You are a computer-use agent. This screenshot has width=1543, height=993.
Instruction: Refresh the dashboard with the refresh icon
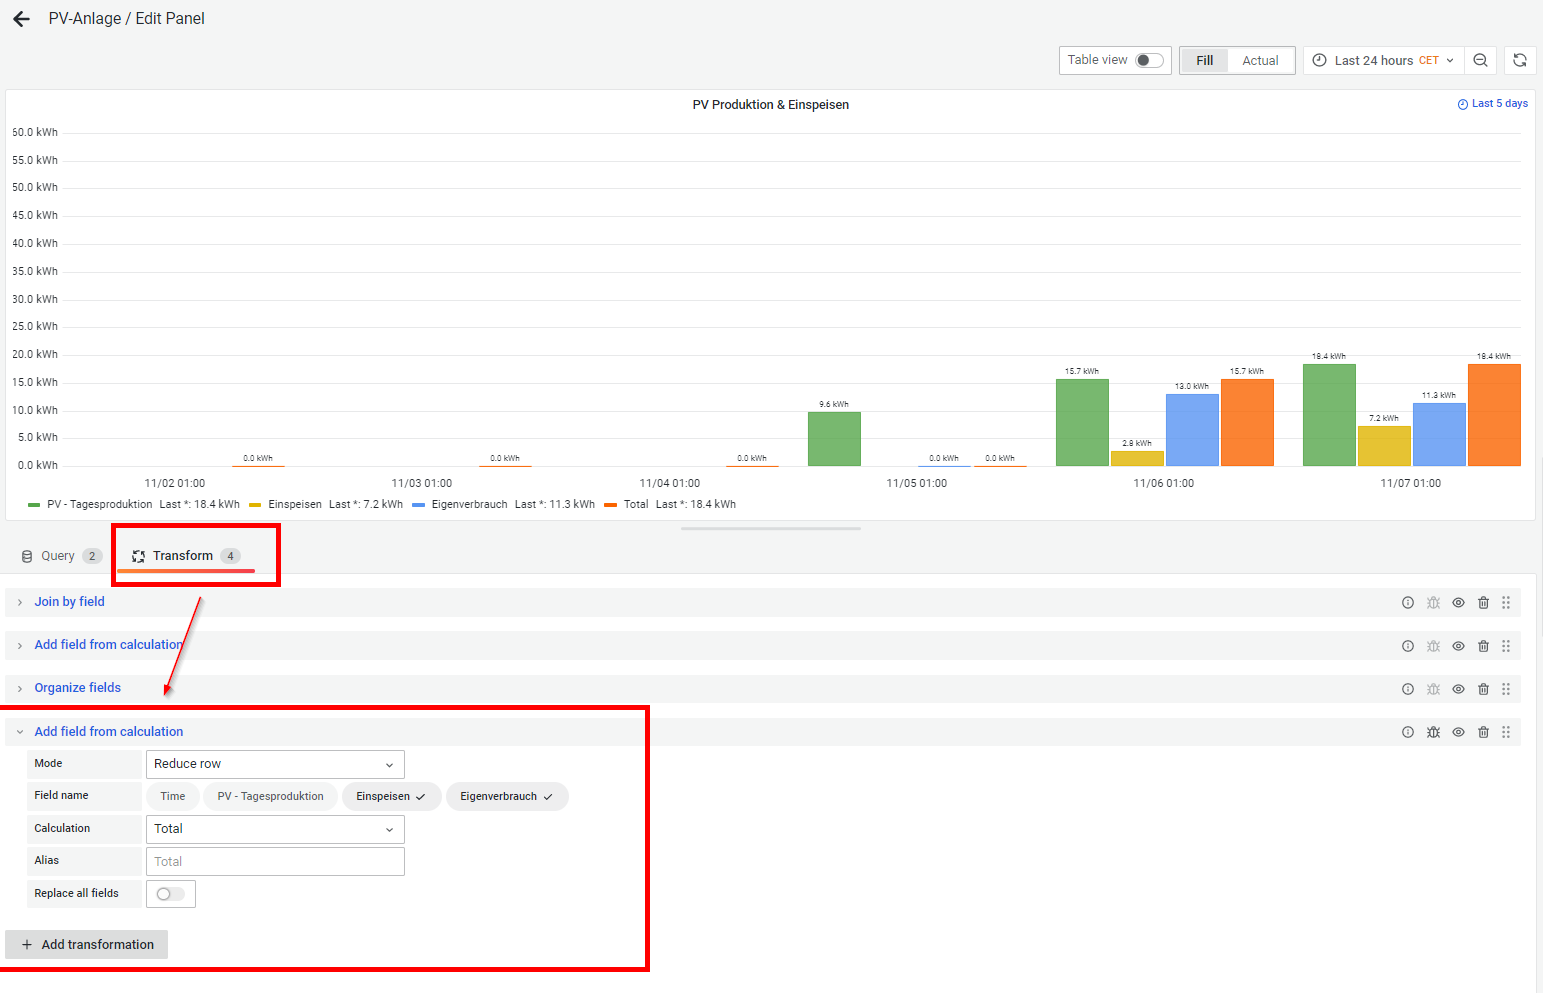coord(1520,60)
